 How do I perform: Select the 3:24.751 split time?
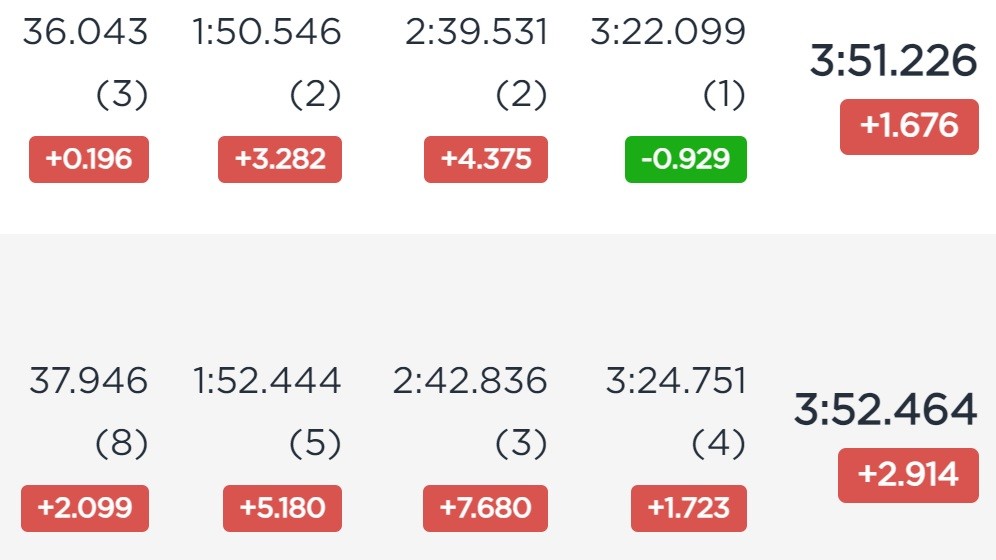676,380
